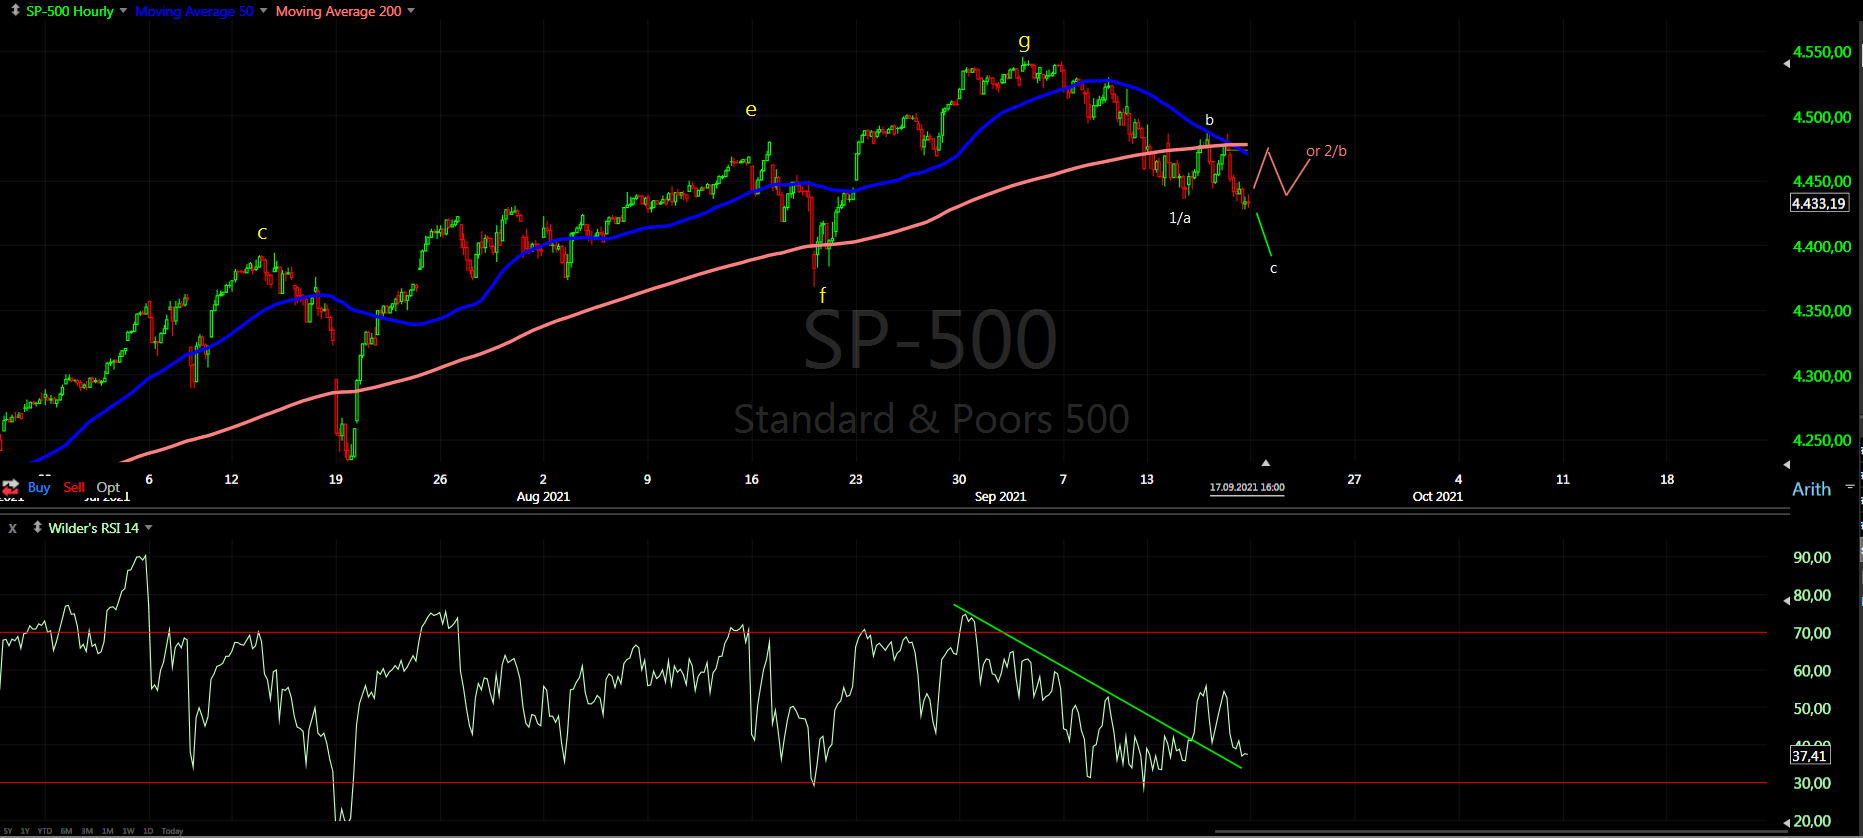1863x838 pixels.
Task: Set time range to 3M
Action: click(87, 831)
